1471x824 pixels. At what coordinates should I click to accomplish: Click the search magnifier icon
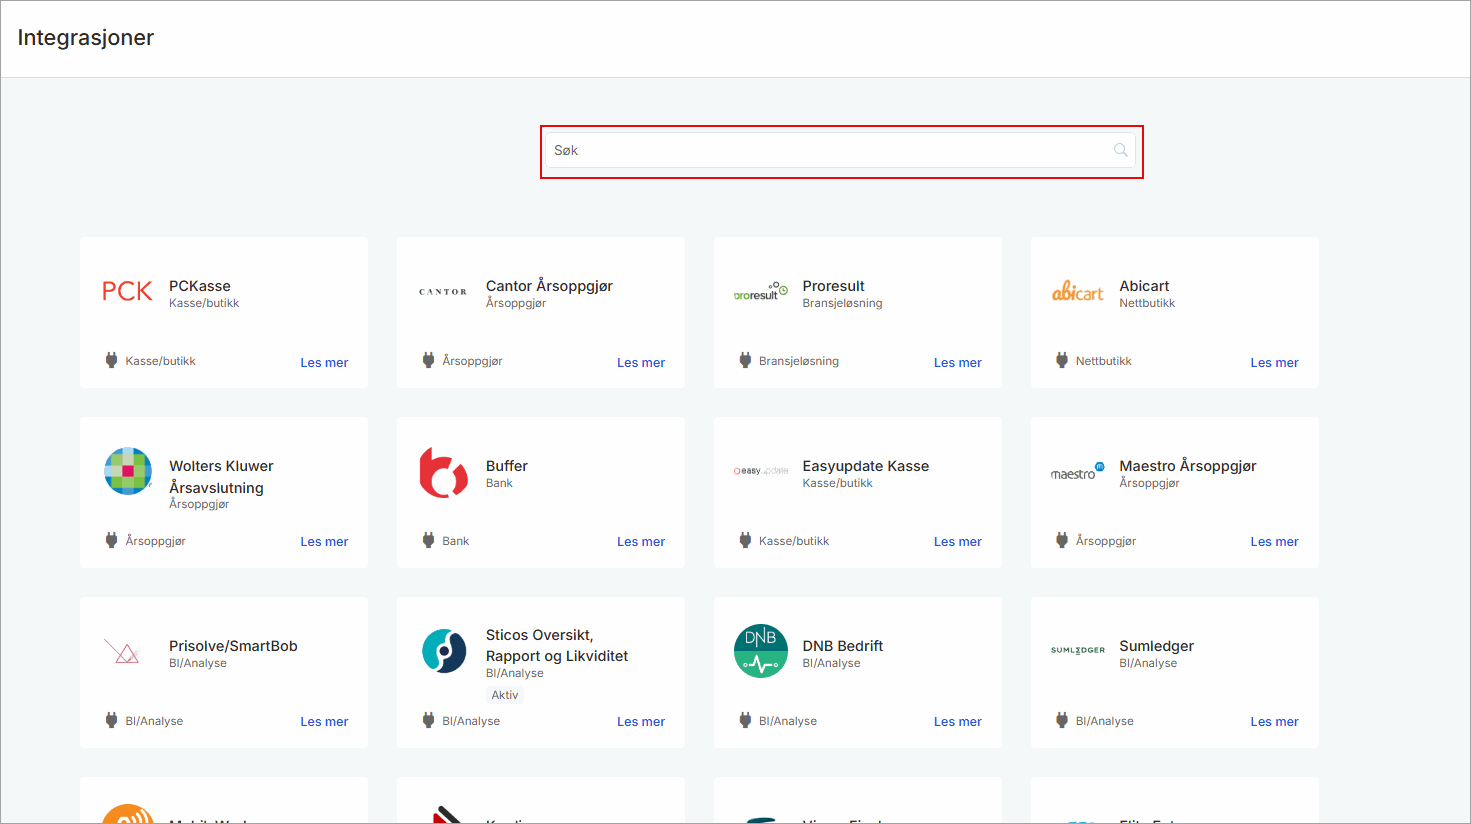[x=1121, y=150]
